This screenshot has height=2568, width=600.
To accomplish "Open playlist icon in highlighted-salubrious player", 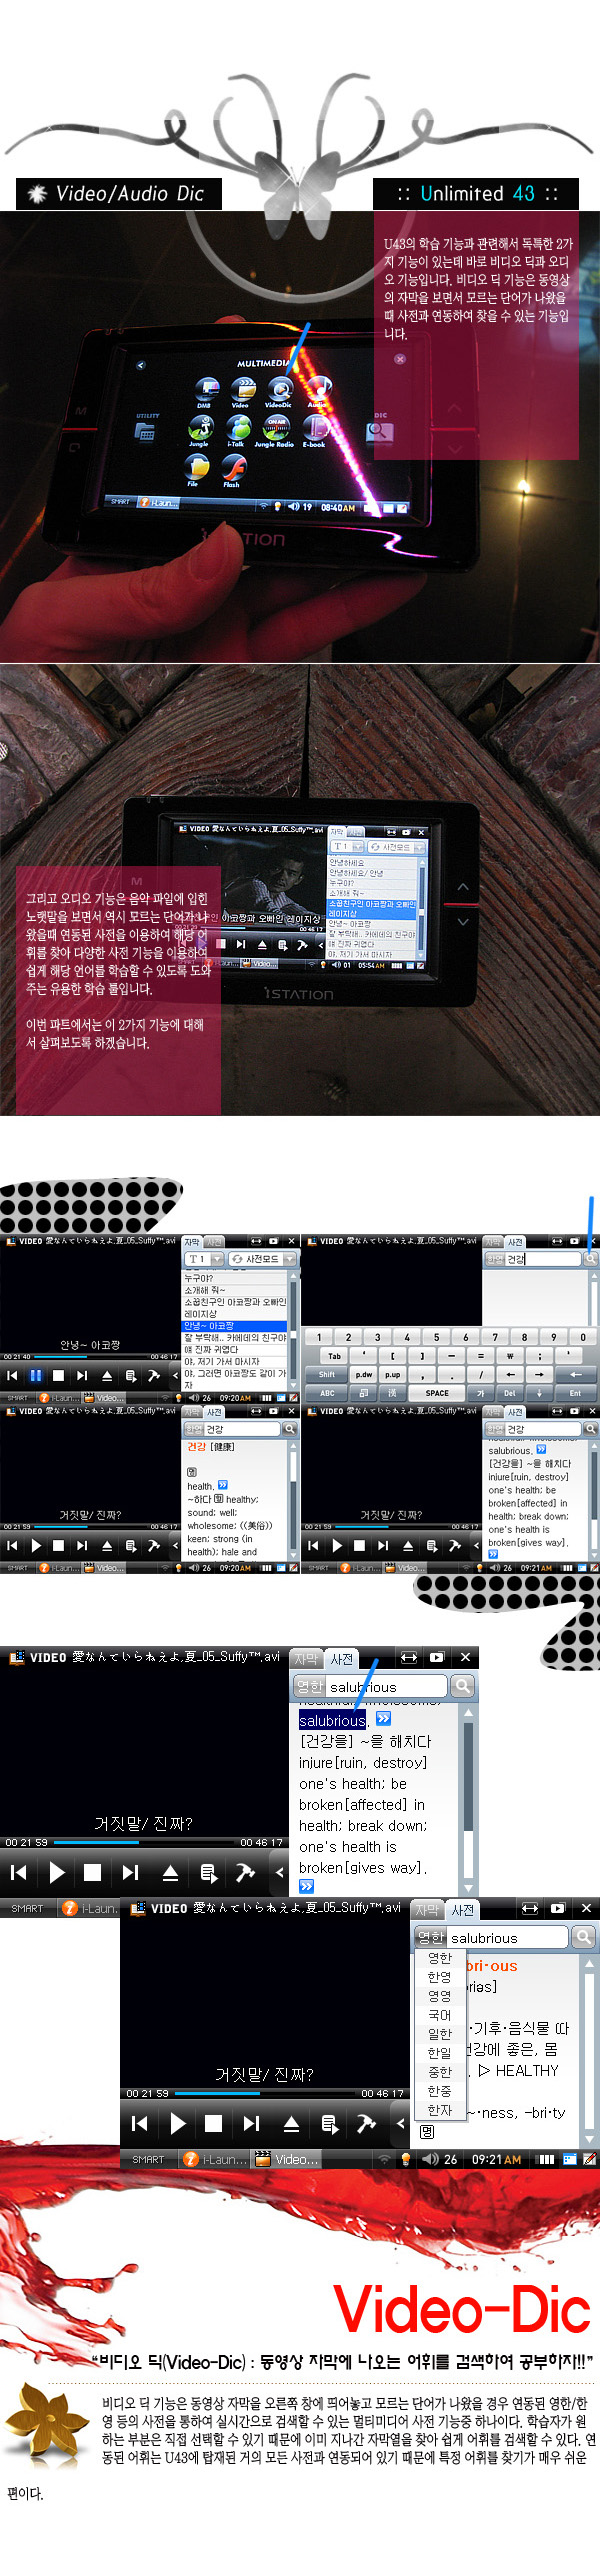I will [x=208, y=1872].
